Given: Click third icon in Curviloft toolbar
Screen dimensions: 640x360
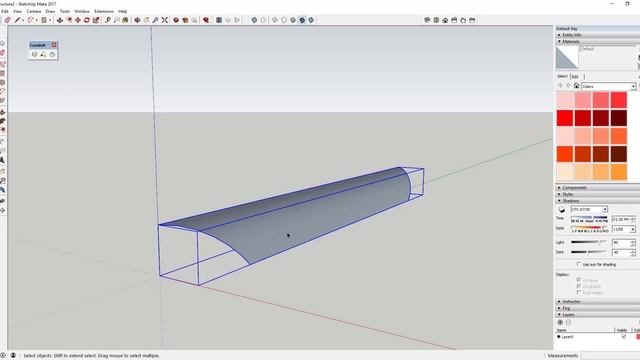Looking at the screenshot, I should (x=52, y=54).
